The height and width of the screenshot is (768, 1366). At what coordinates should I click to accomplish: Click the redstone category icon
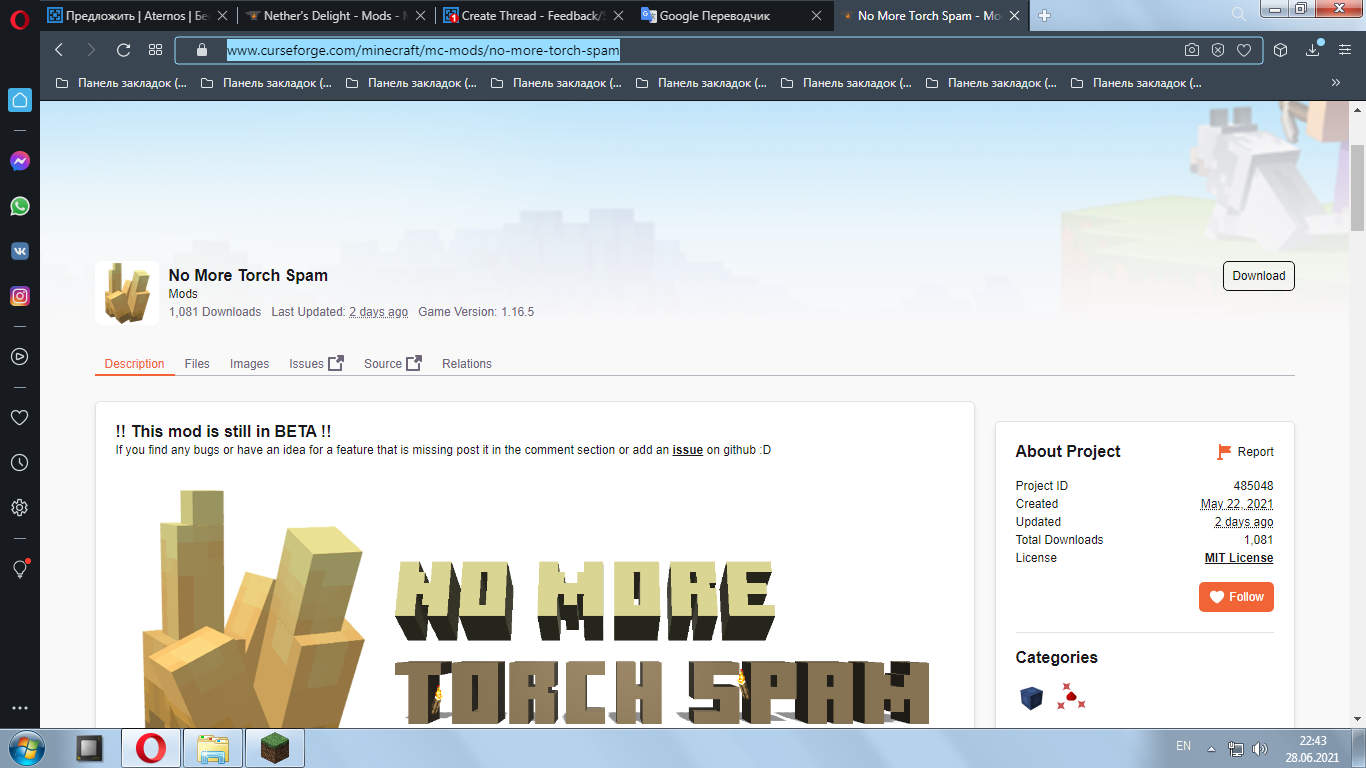coord(1071,697)
